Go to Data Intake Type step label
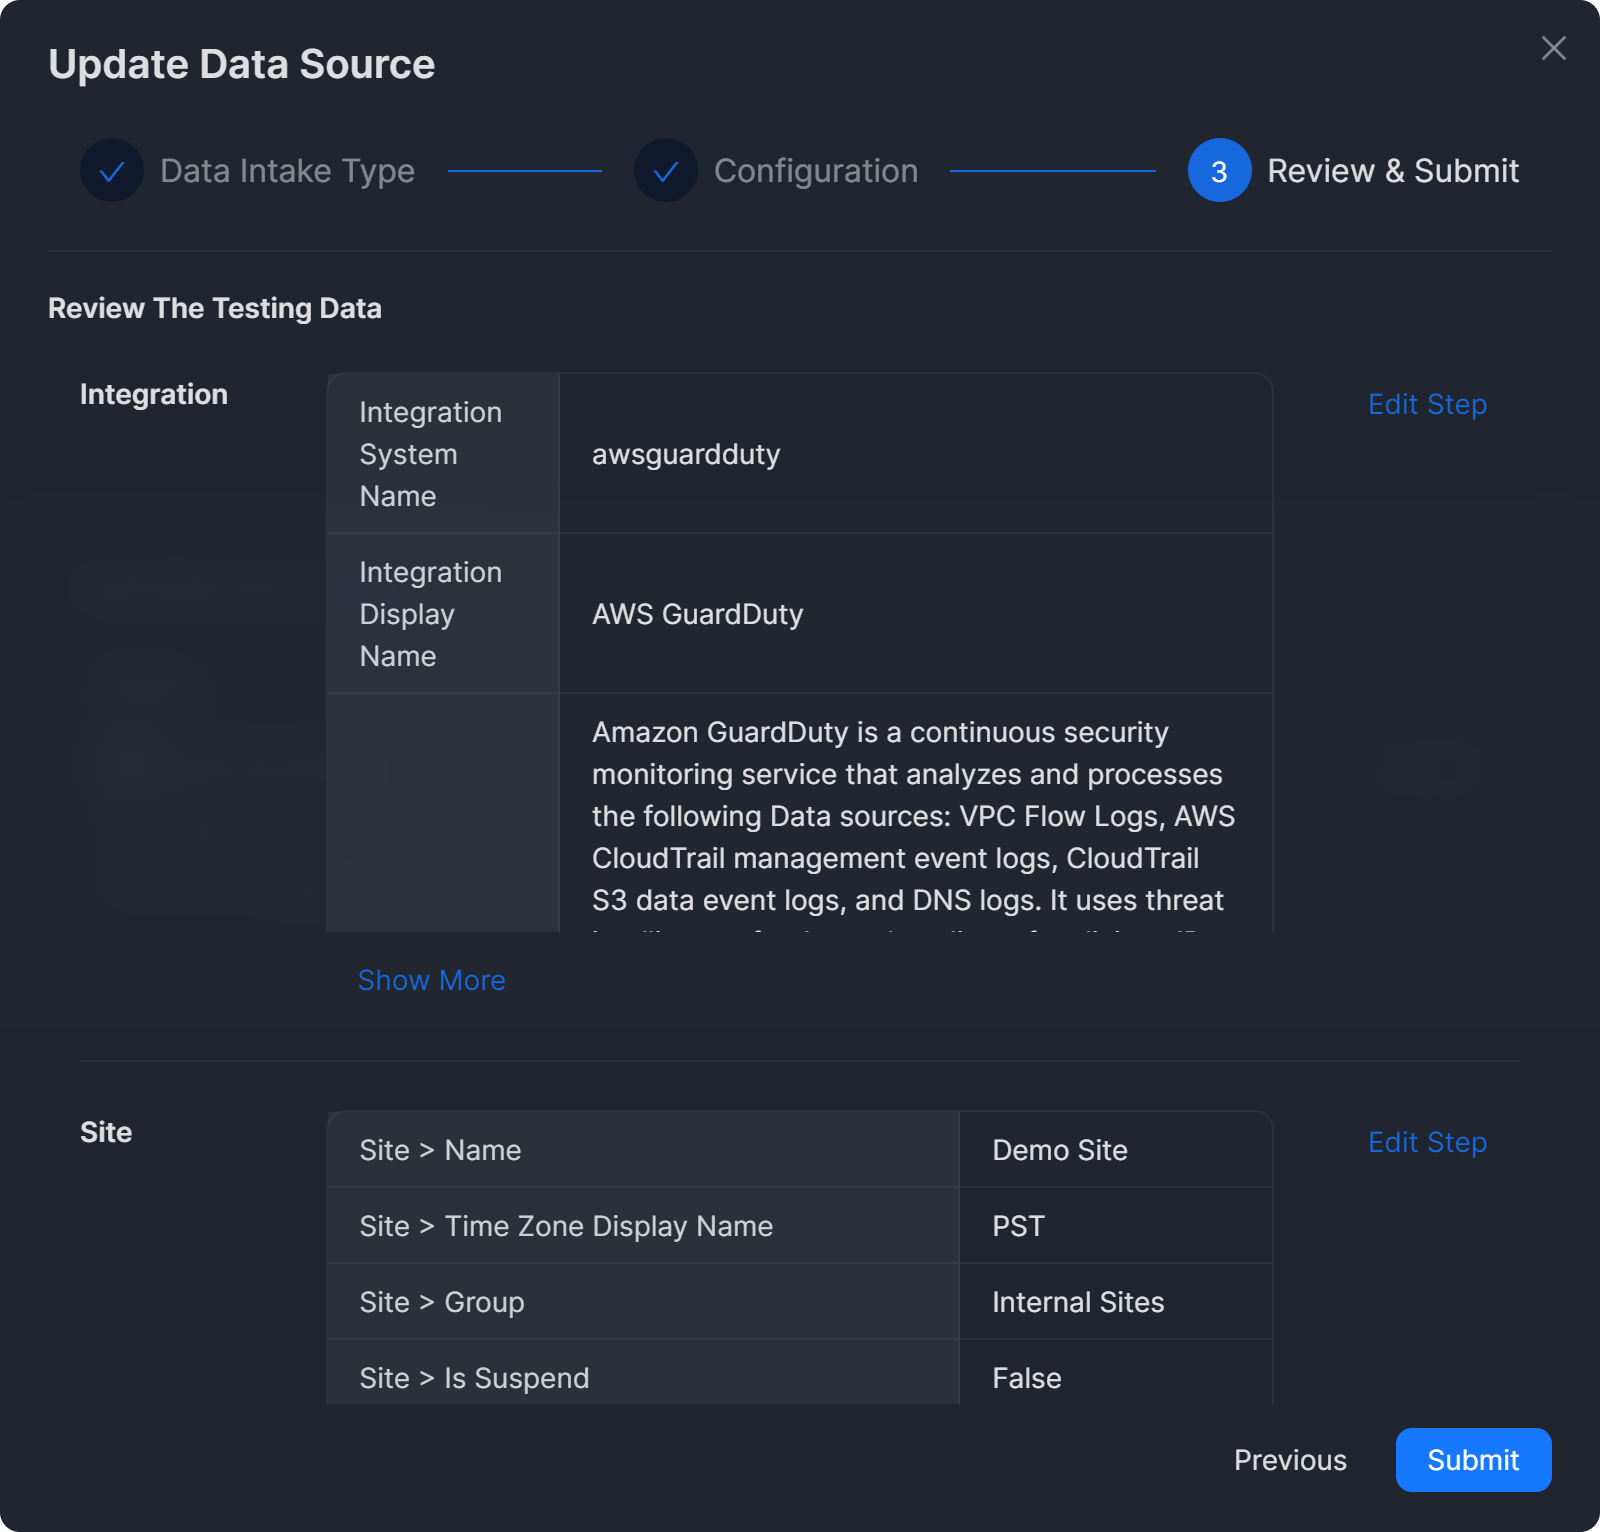The width and height of the screenshot is (1600, 1532). 287,171
